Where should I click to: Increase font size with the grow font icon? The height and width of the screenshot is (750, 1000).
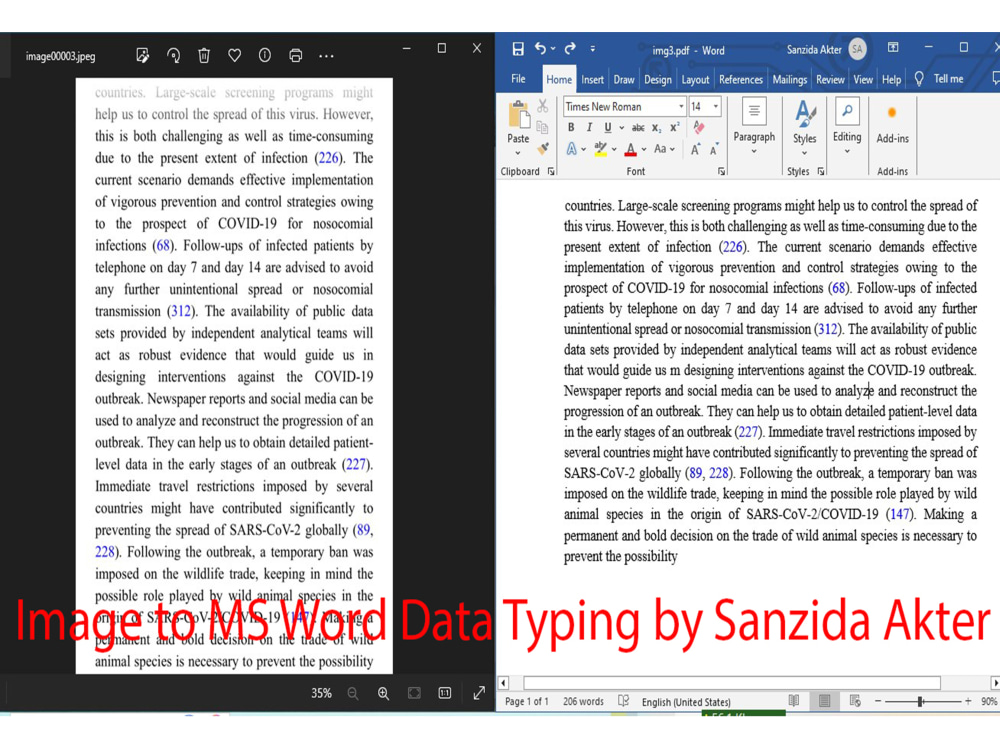point(696,149)
